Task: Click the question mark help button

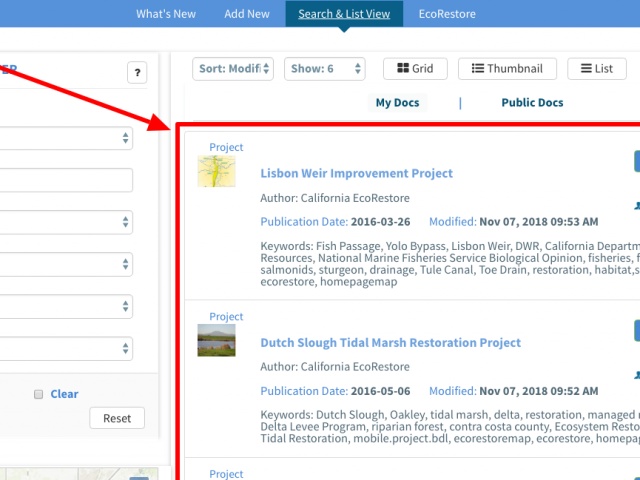Action: pyautogui.click(x=137, y=73)
